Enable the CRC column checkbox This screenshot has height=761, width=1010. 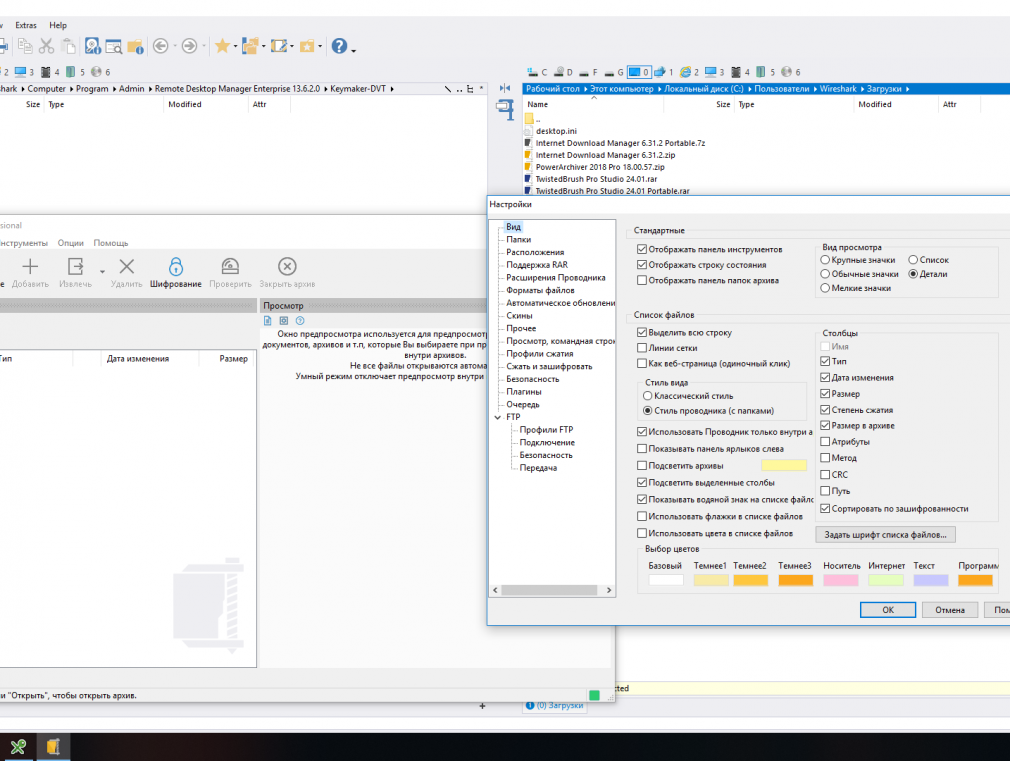(825, 474)
